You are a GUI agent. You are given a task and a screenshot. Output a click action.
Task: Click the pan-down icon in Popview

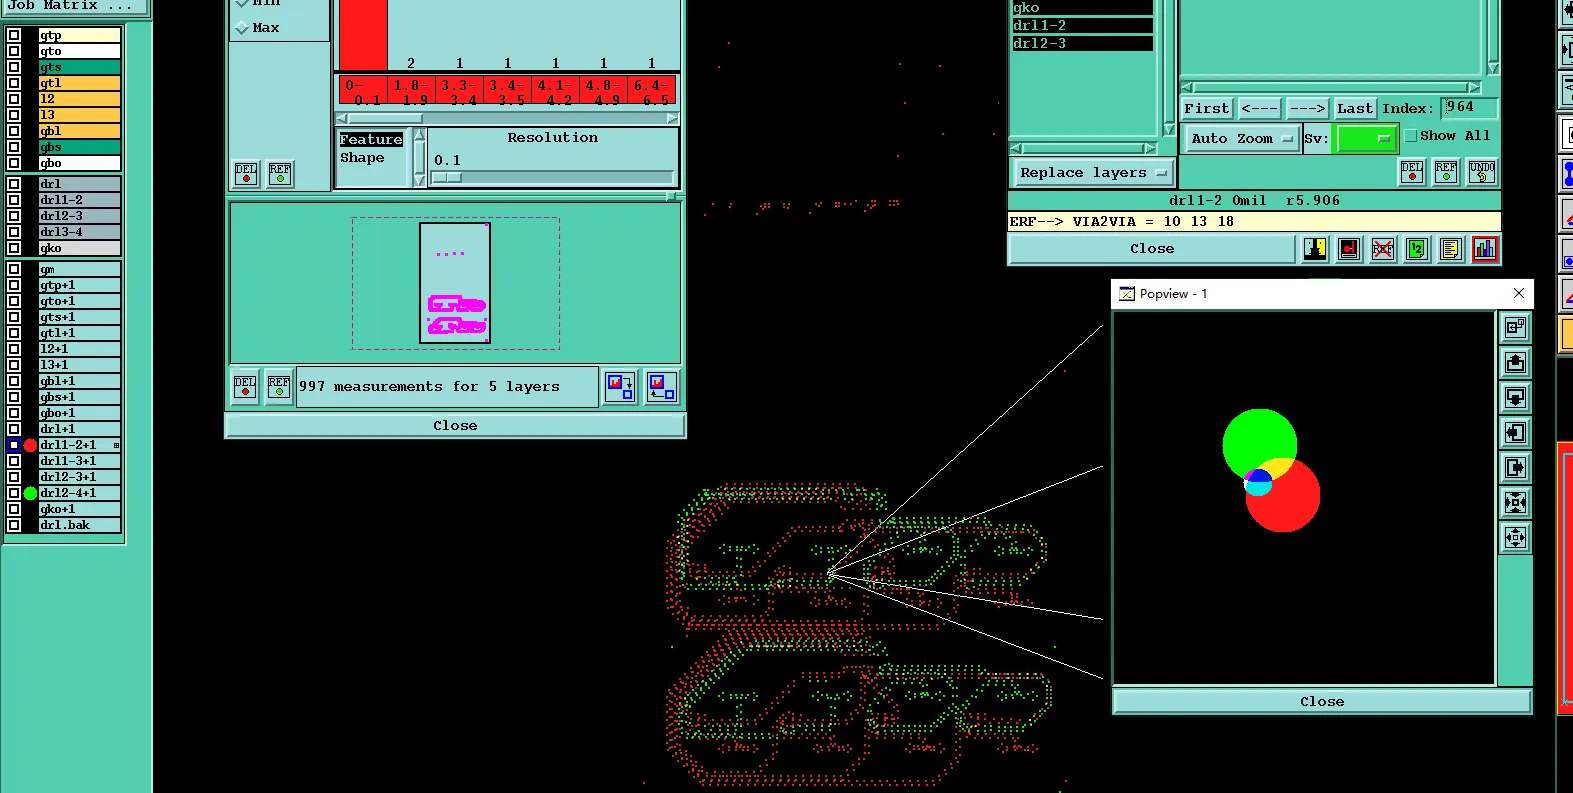coord(1516,397)
